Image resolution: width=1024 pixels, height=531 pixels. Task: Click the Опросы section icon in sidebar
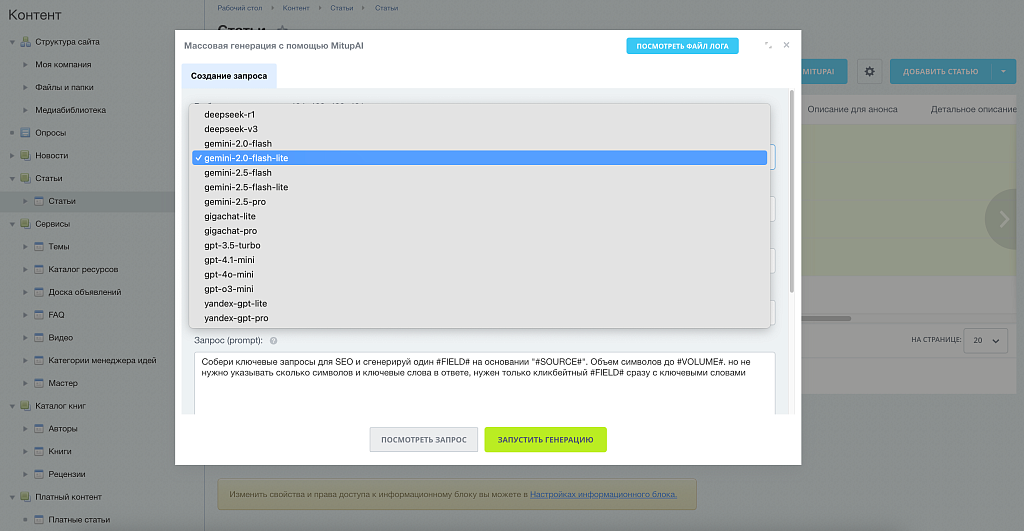(25, 133)
